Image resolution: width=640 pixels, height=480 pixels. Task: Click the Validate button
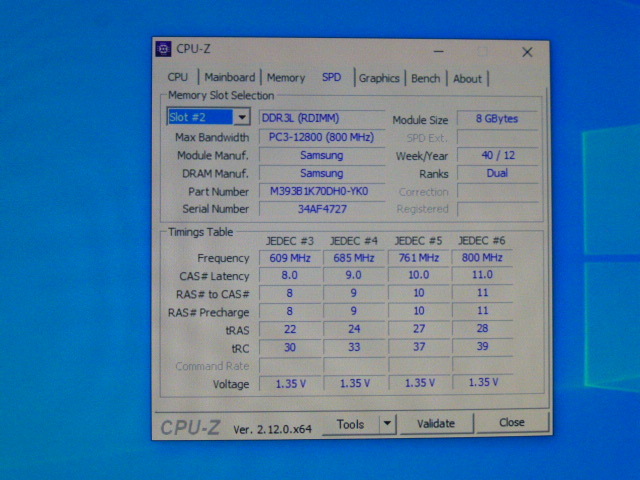tap(436, 424)
